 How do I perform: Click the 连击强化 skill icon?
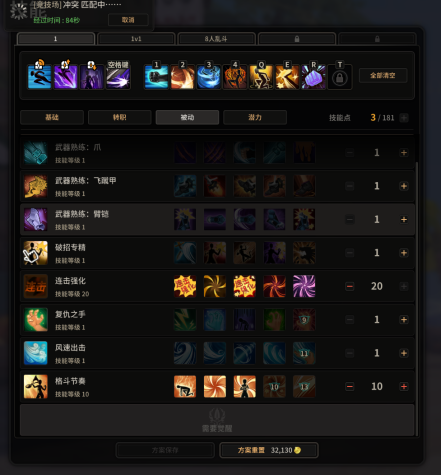coord(36,286)
